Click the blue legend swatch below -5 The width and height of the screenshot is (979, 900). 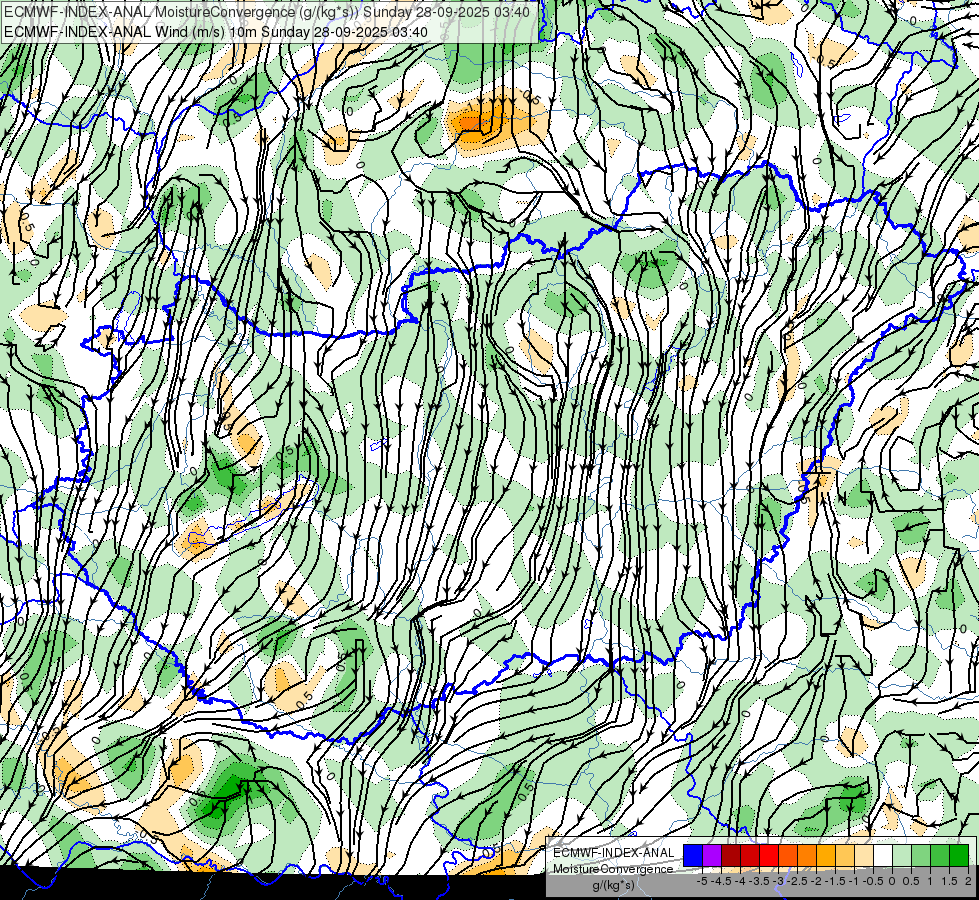click(693, 856)
